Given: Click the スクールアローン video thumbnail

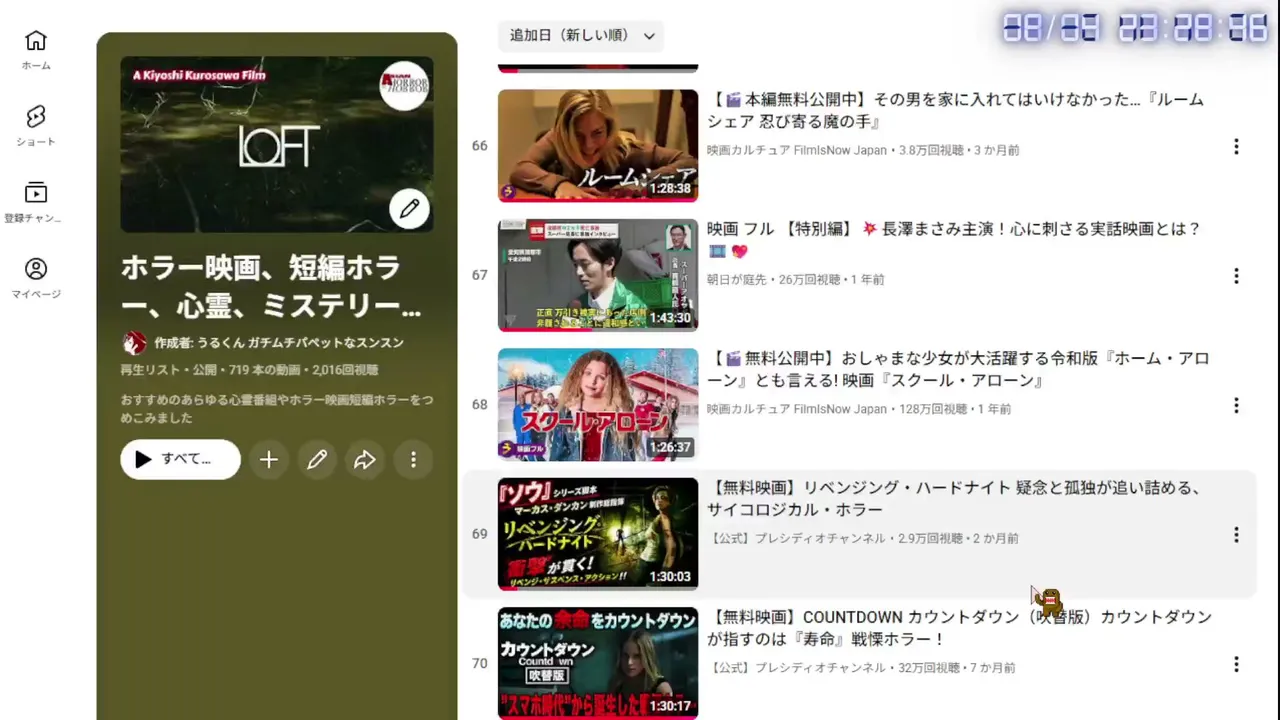Looking at the screenshot, I should [598, 404].
